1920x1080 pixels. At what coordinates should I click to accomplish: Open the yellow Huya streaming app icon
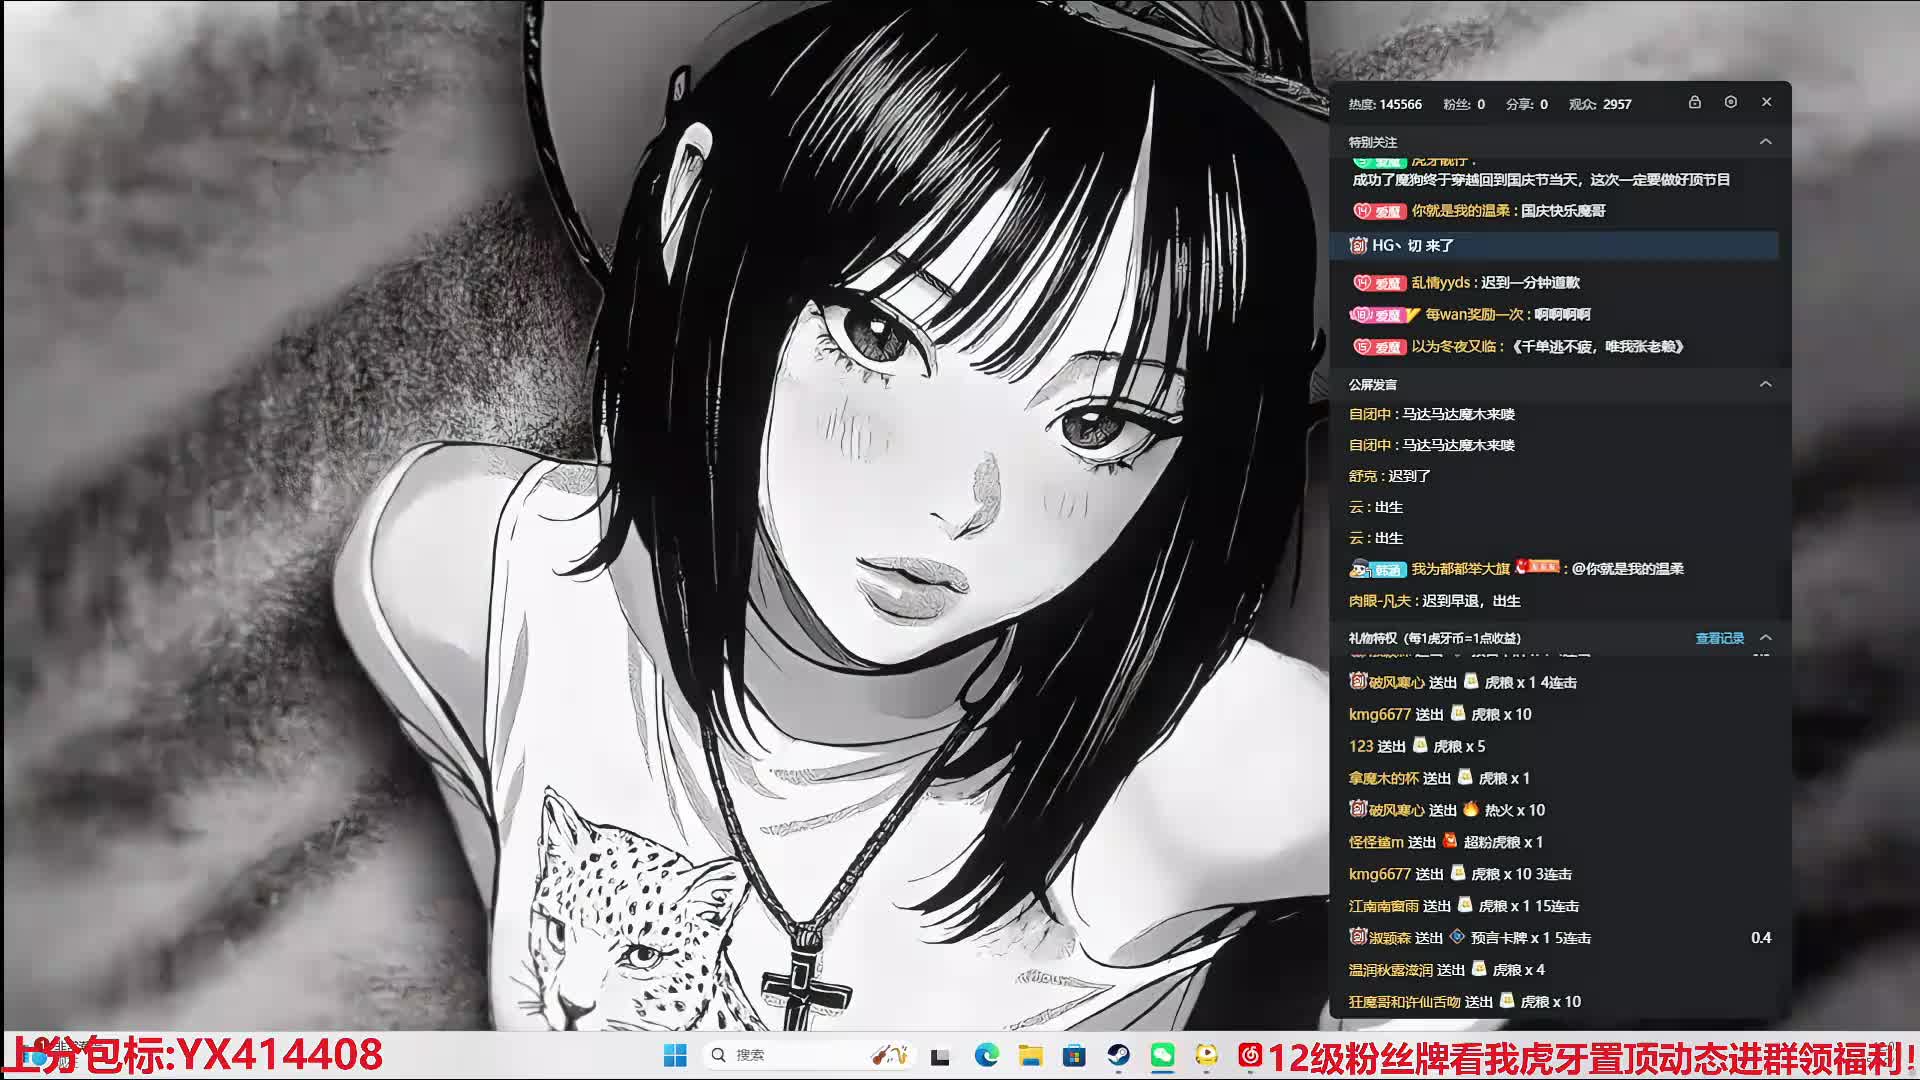click(x=1207, y=1055)
